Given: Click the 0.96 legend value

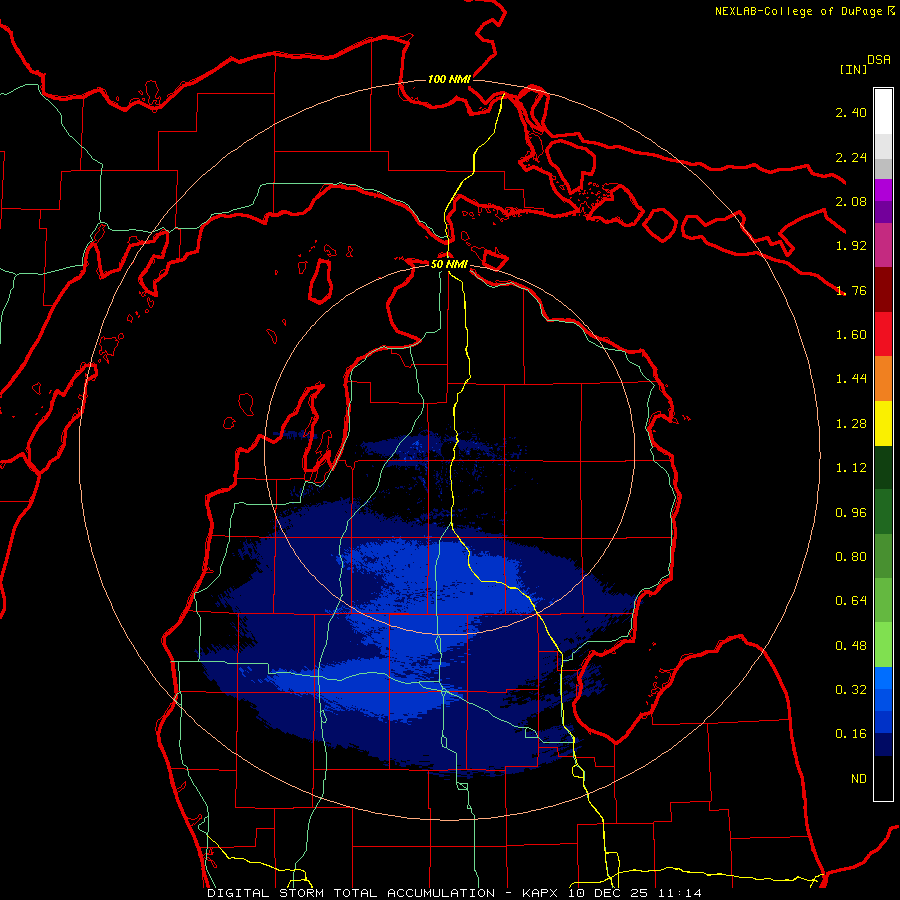Looking at the screenshot, I should click(851, 513).
